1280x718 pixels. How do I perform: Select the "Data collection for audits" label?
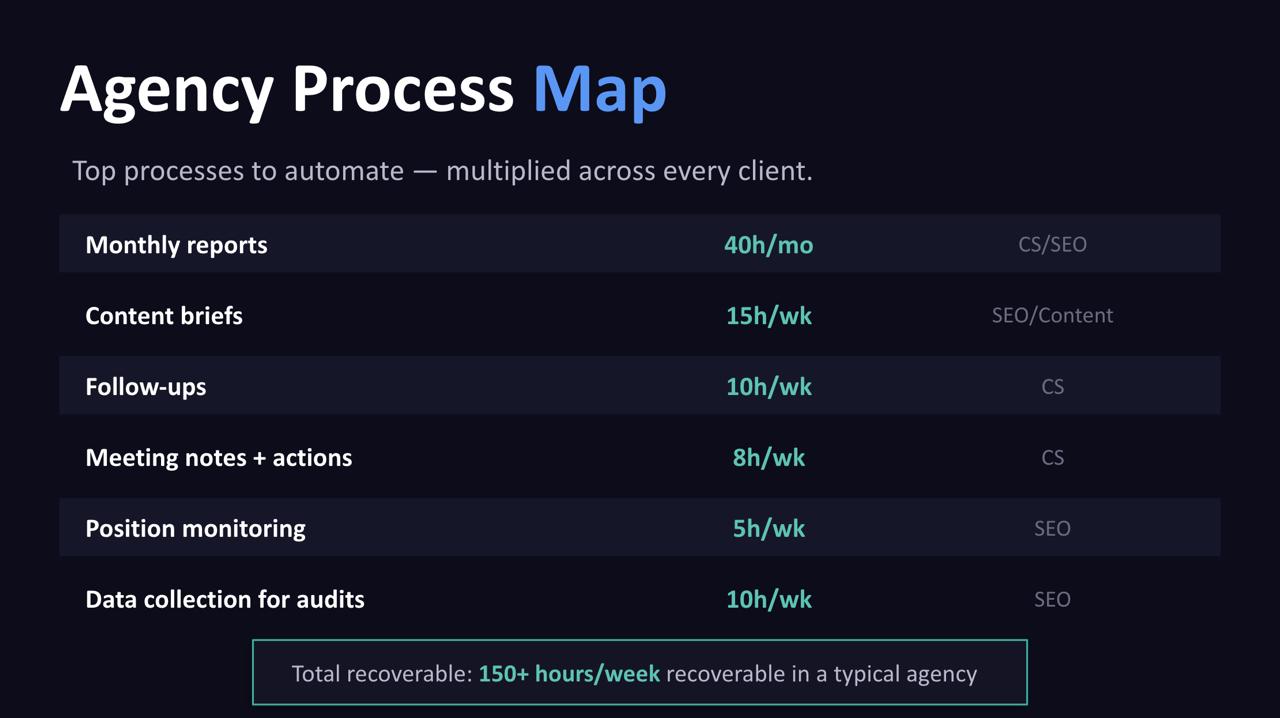pos(225,600)
